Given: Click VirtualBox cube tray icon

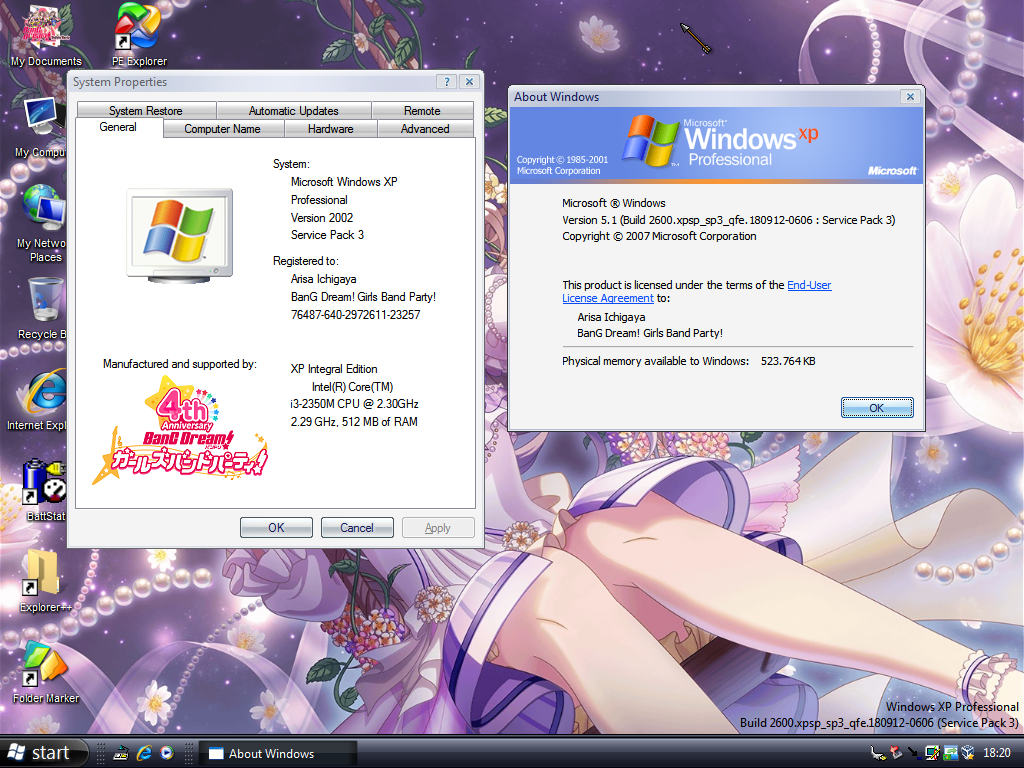Looking at the screenshot, I should pyautogui.click(x=968, y=753).
